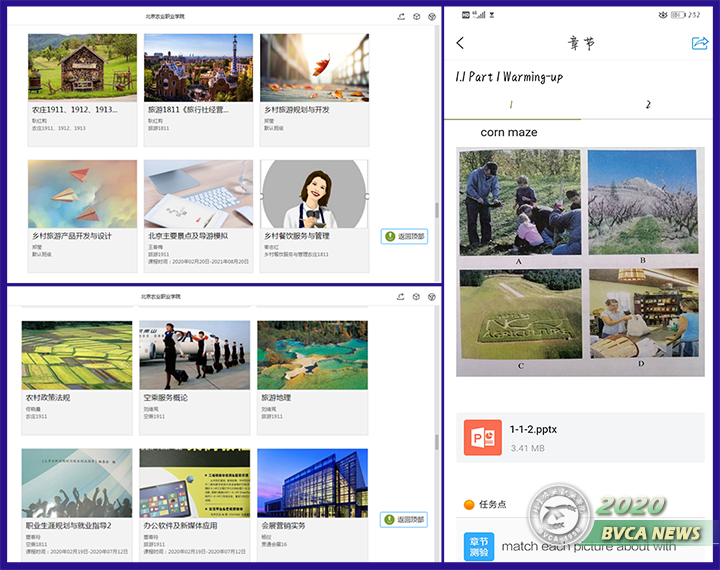Screen dimensions: 720x570
Task: Click the globe icon in the top window toolbar
Action: pos(431,17)
